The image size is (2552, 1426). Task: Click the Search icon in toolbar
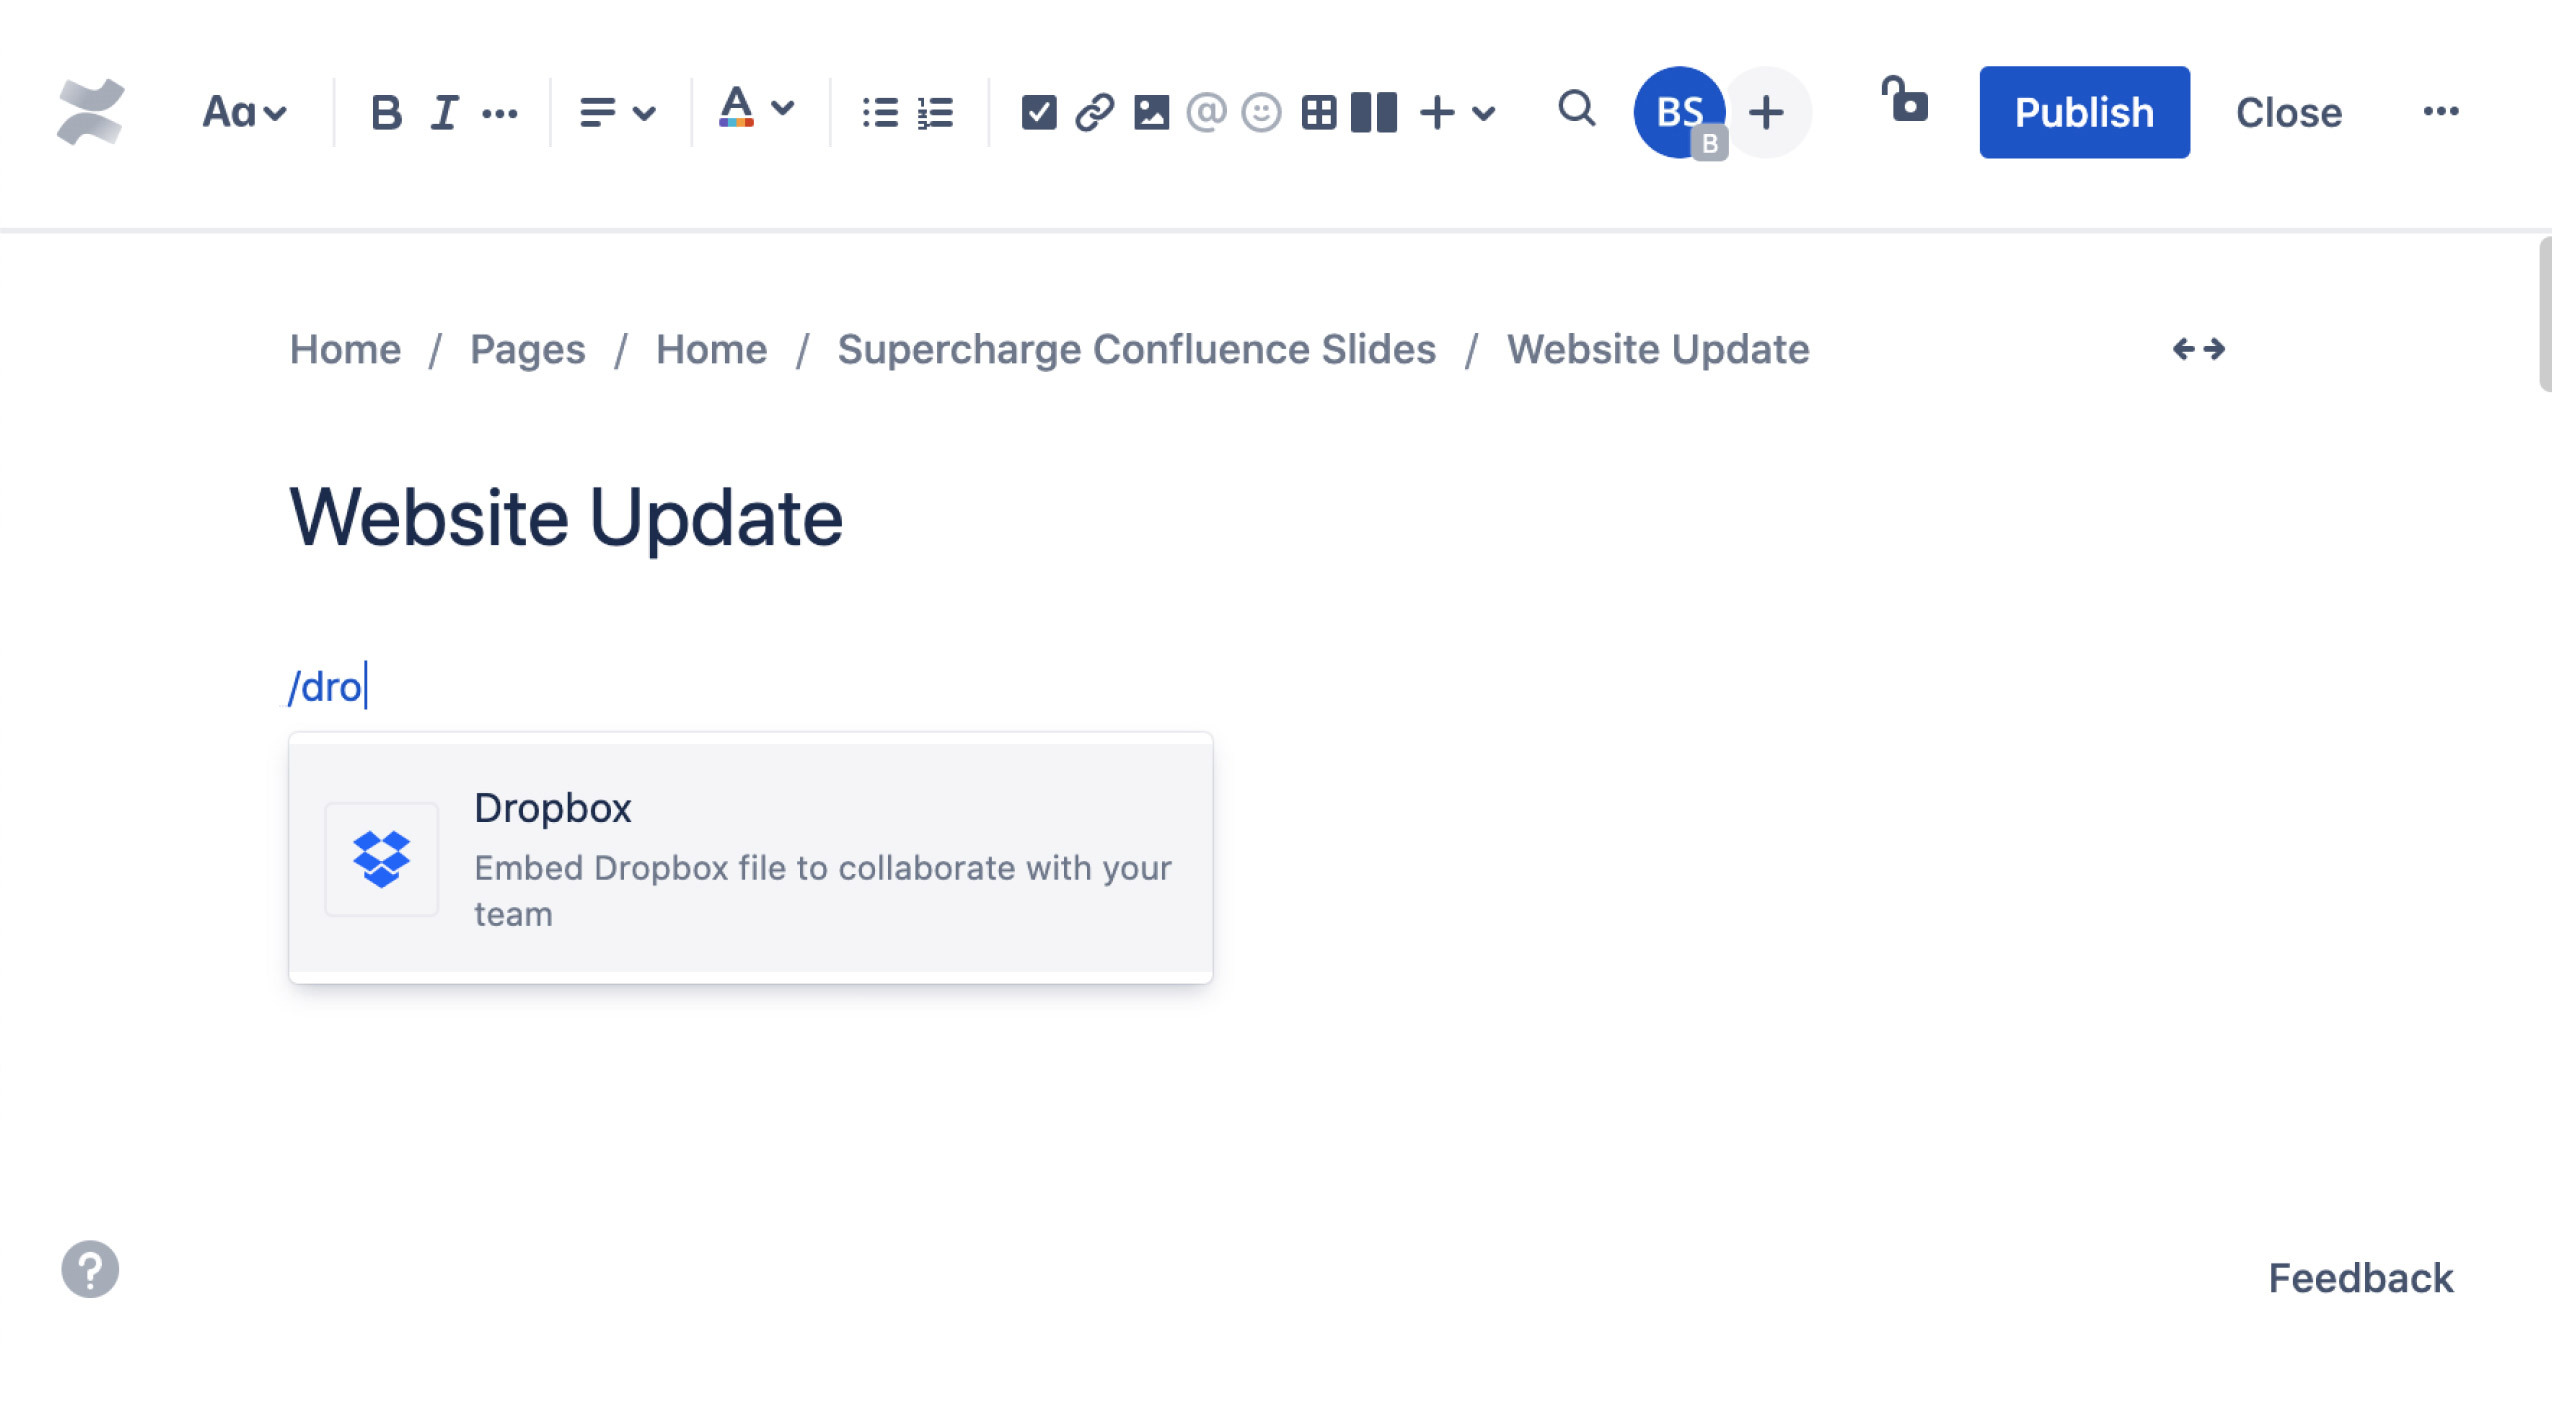pos(1576,110)
